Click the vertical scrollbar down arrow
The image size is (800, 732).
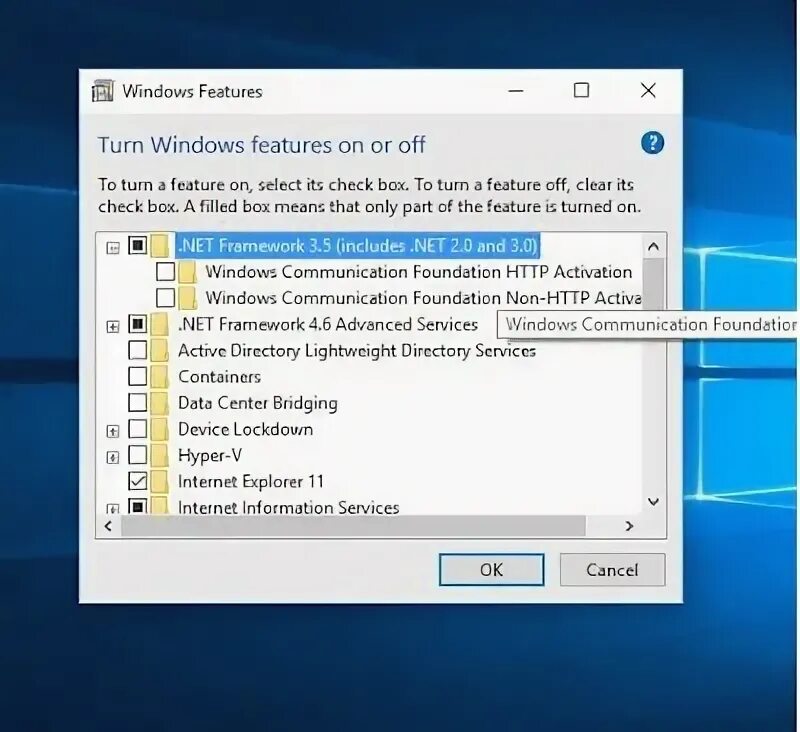point(653,502)
